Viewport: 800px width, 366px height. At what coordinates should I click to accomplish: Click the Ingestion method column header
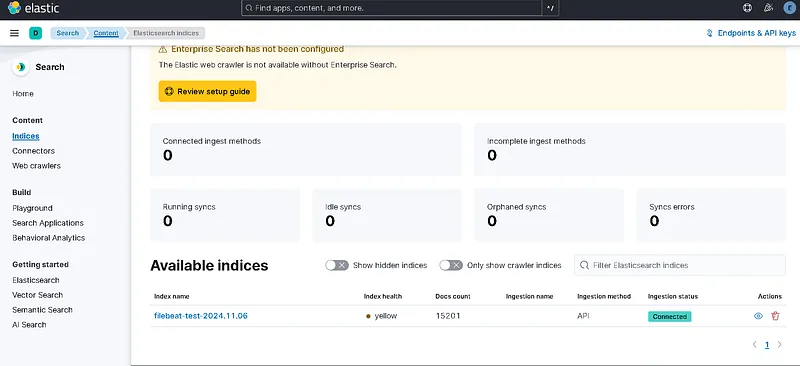point(604,297)
